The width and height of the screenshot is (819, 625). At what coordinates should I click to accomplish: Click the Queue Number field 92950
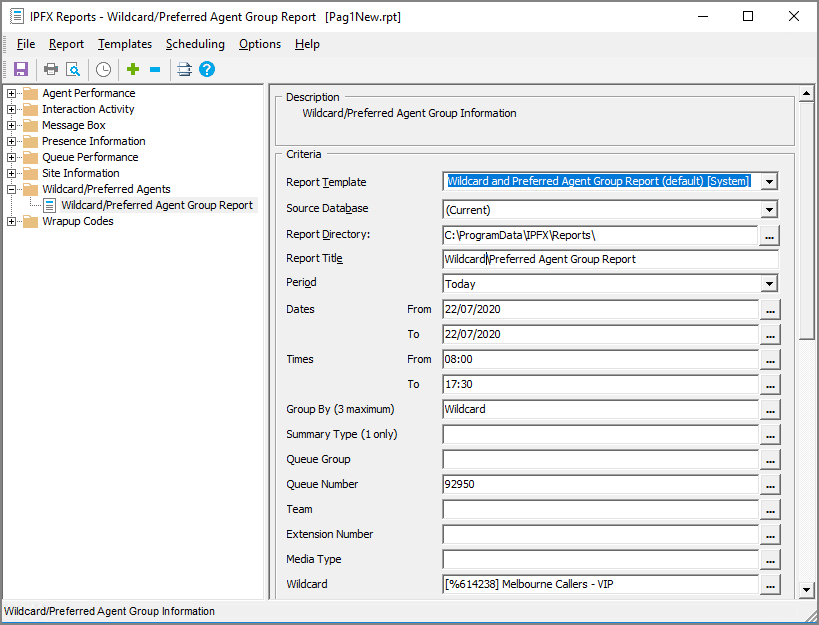[601, 485]
